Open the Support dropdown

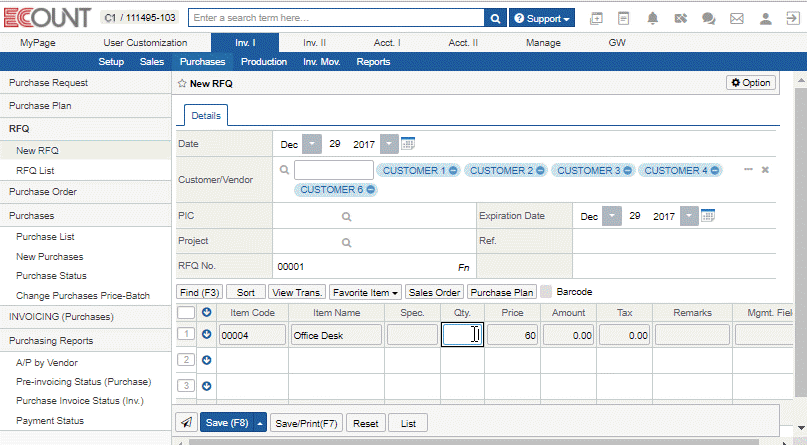542,18
